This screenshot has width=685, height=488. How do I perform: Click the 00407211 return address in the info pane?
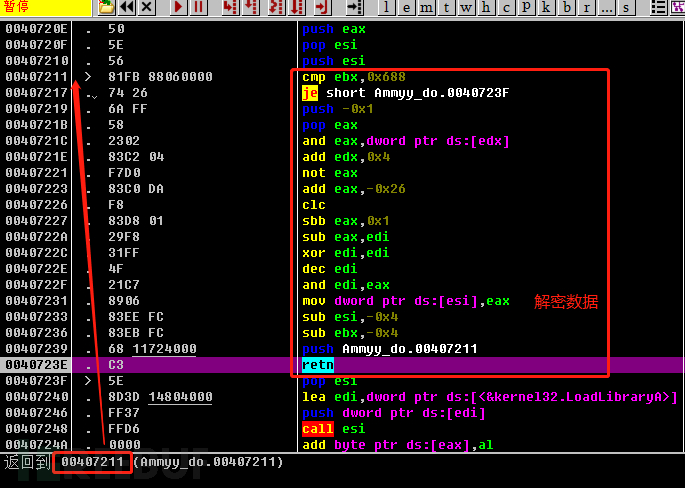point(92,462)
